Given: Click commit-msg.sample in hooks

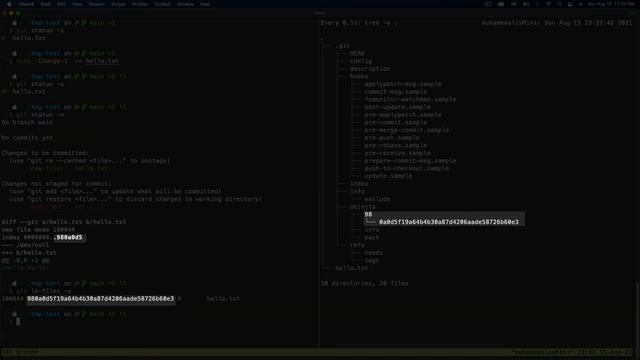Looking at the screenshot, I should click(x=396, y=92).
